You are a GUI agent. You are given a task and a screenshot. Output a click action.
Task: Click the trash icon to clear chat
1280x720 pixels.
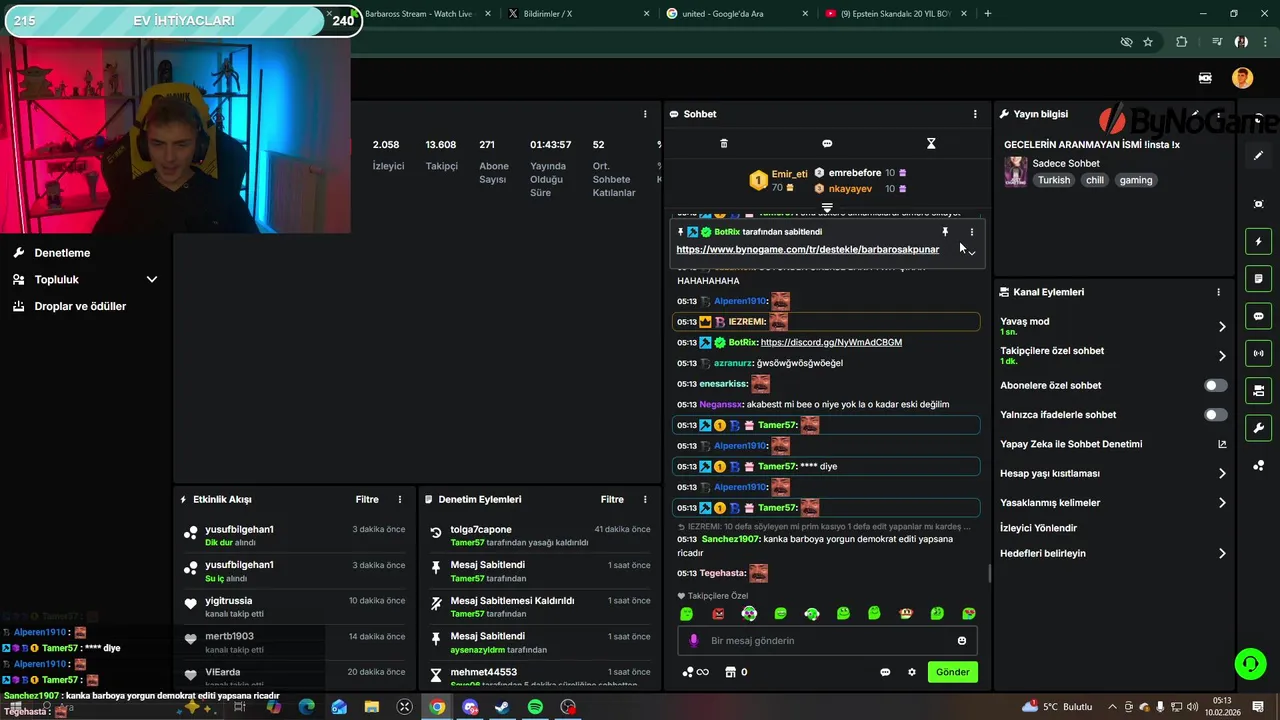tap(724, 144)
